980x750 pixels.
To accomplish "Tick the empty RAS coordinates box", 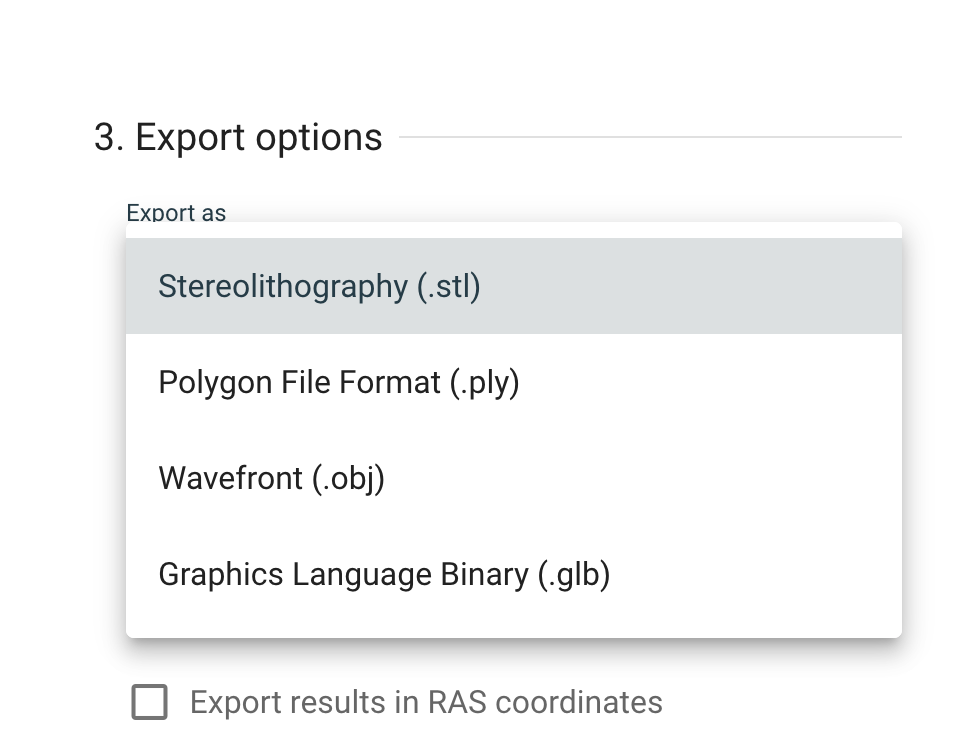I will (150, 702).
